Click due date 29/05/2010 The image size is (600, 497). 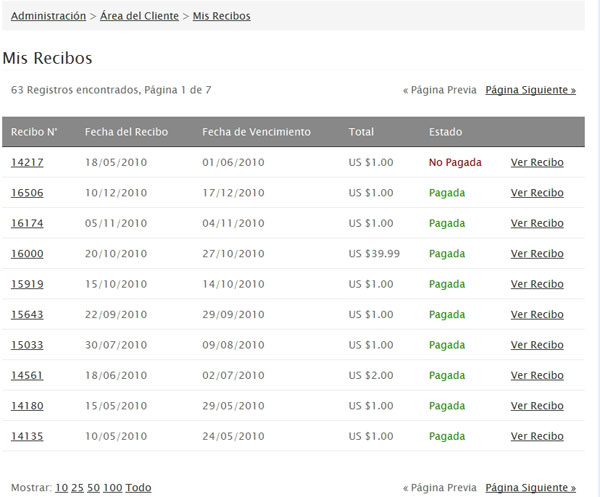[233, 406]
